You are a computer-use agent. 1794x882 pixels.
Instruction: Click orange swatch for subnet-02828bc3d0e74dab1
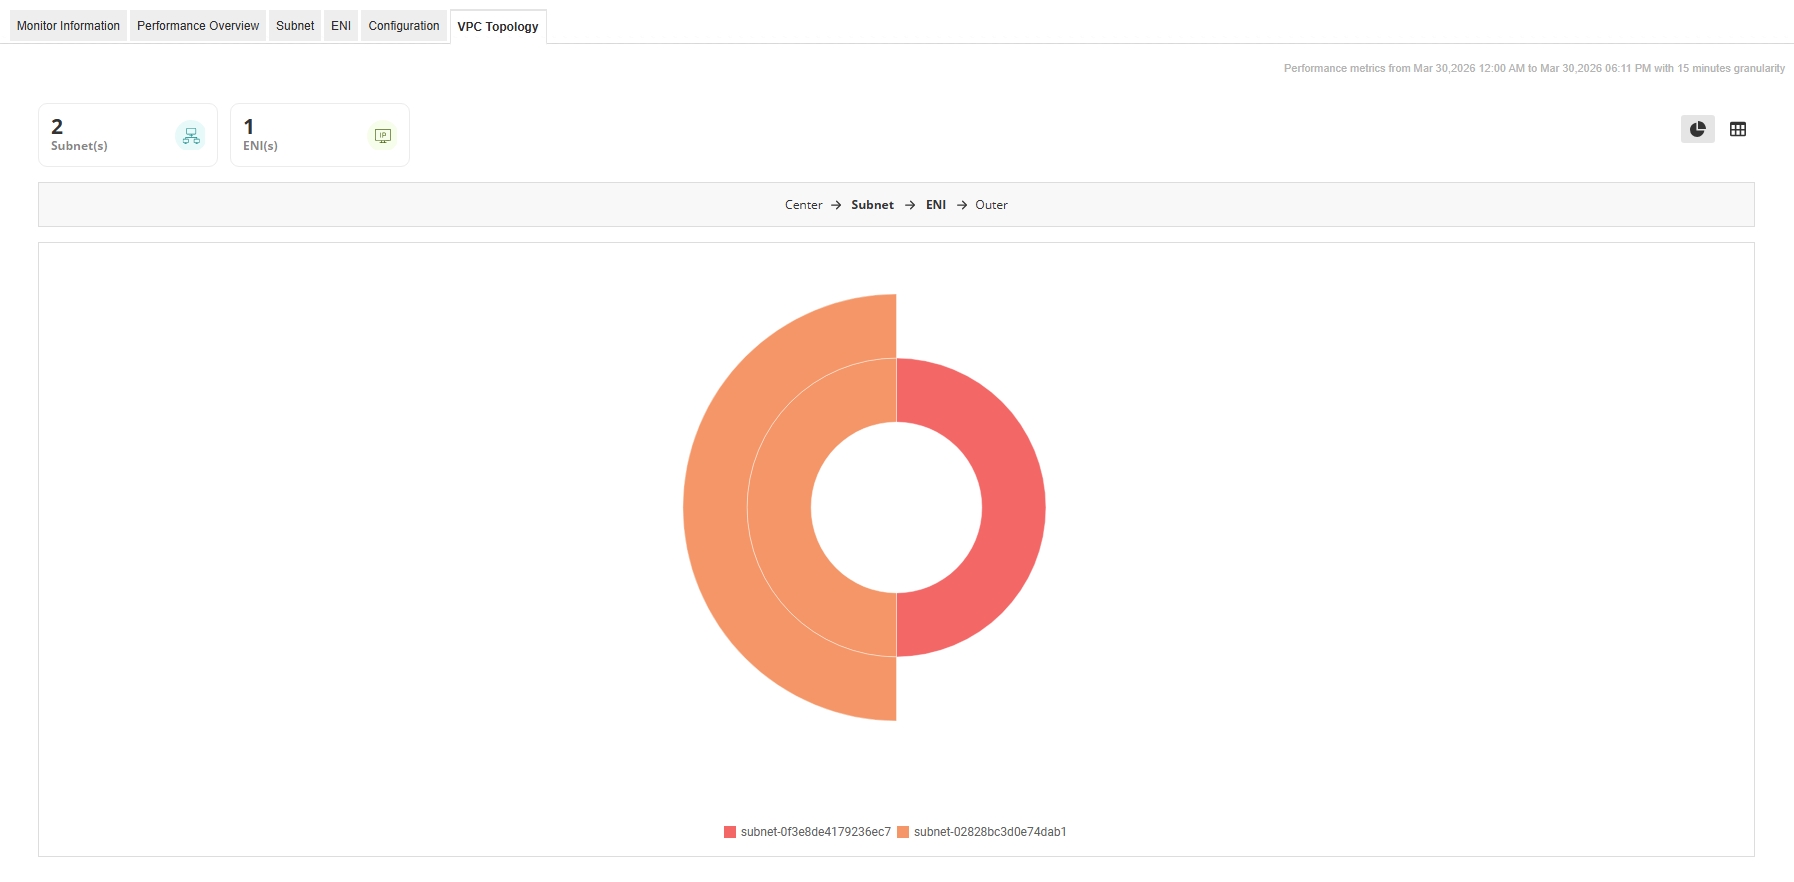pyautogui.click(x=903, y=832)
